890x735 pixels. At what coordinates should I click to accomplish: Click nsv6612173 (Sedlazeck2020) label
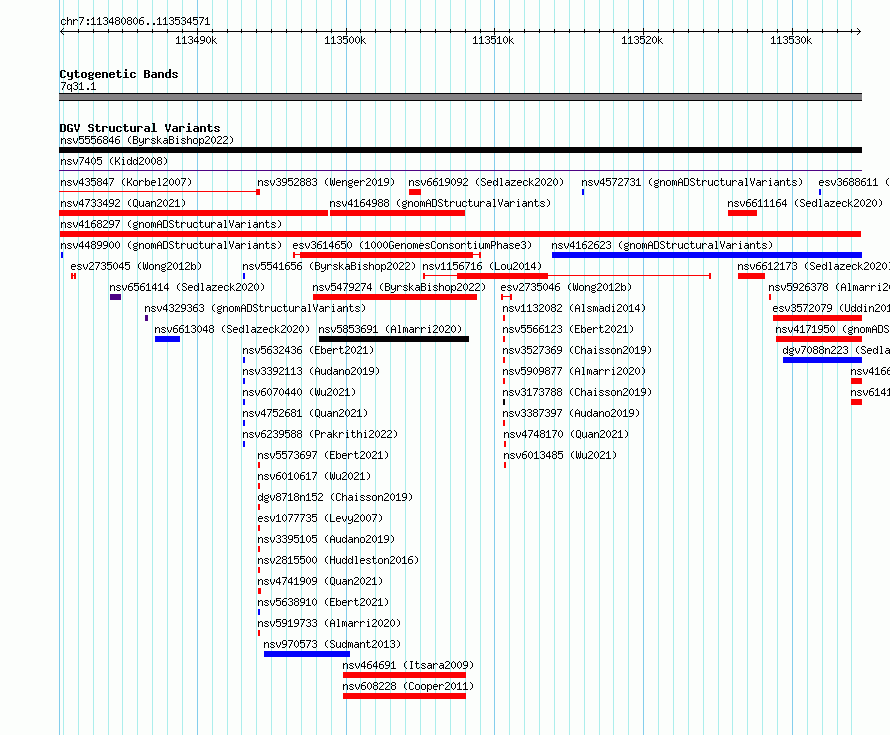tap(813, 266)
